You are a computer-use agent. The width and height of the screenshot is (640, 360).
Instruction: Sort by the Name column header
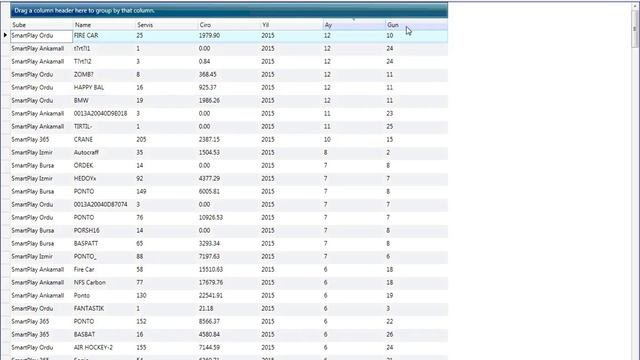pyautogui.click(x=104, y=25)
